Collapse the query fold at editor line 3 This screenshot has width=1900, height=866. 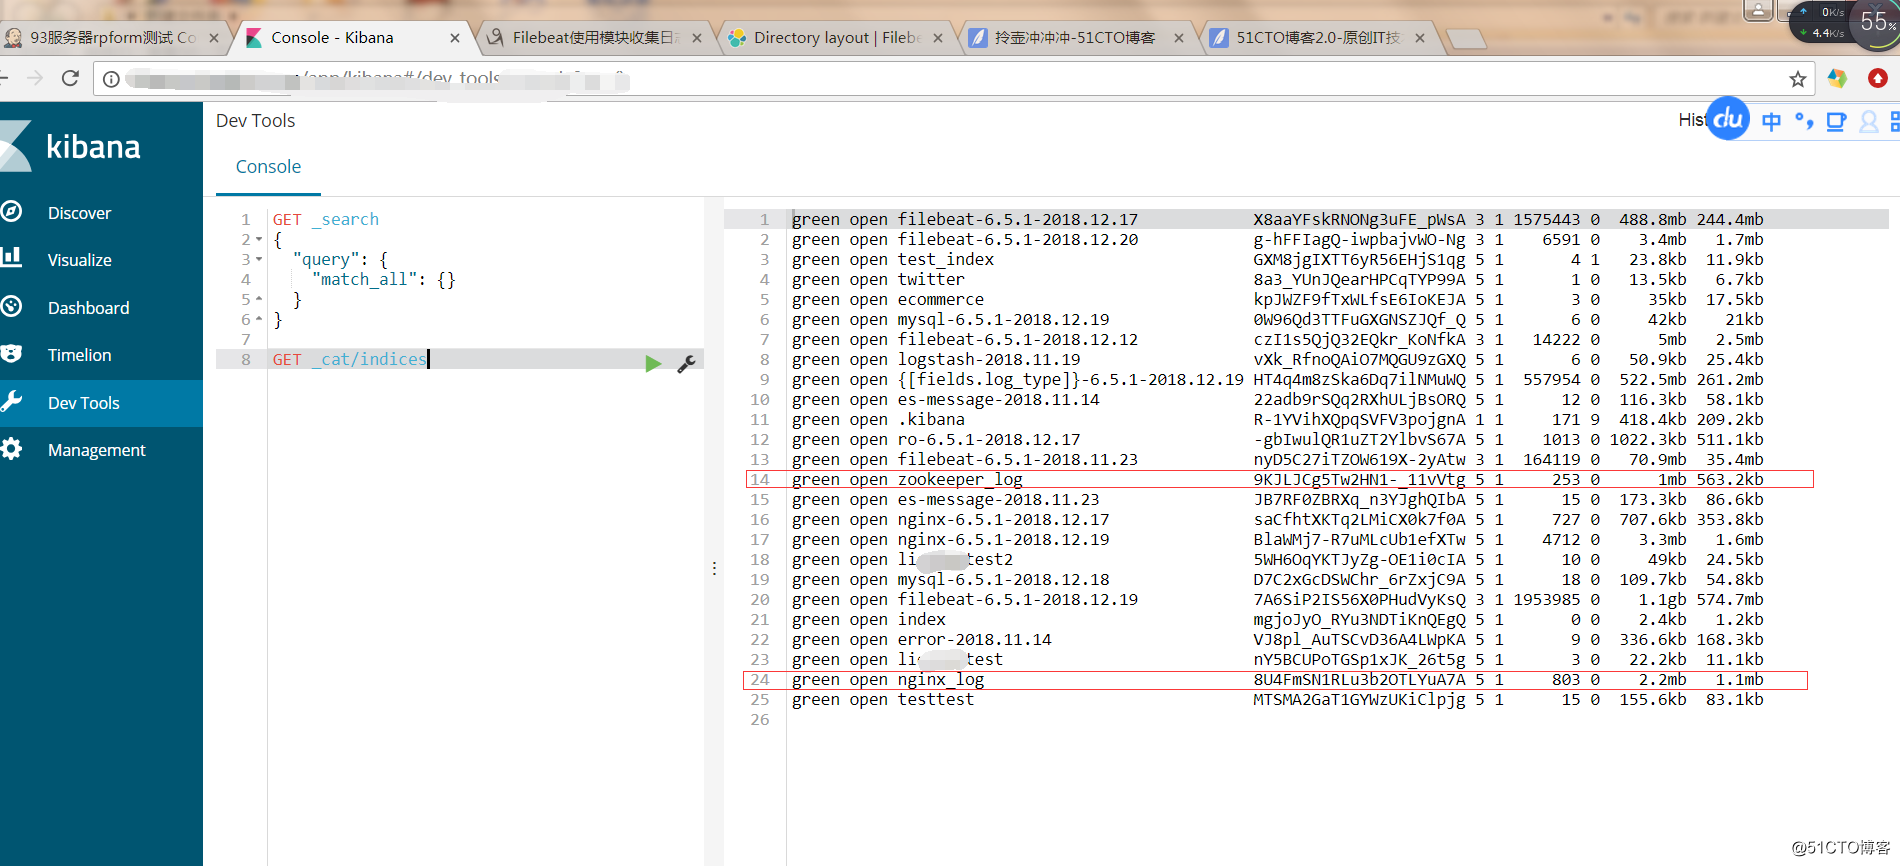tap(259, 260)
